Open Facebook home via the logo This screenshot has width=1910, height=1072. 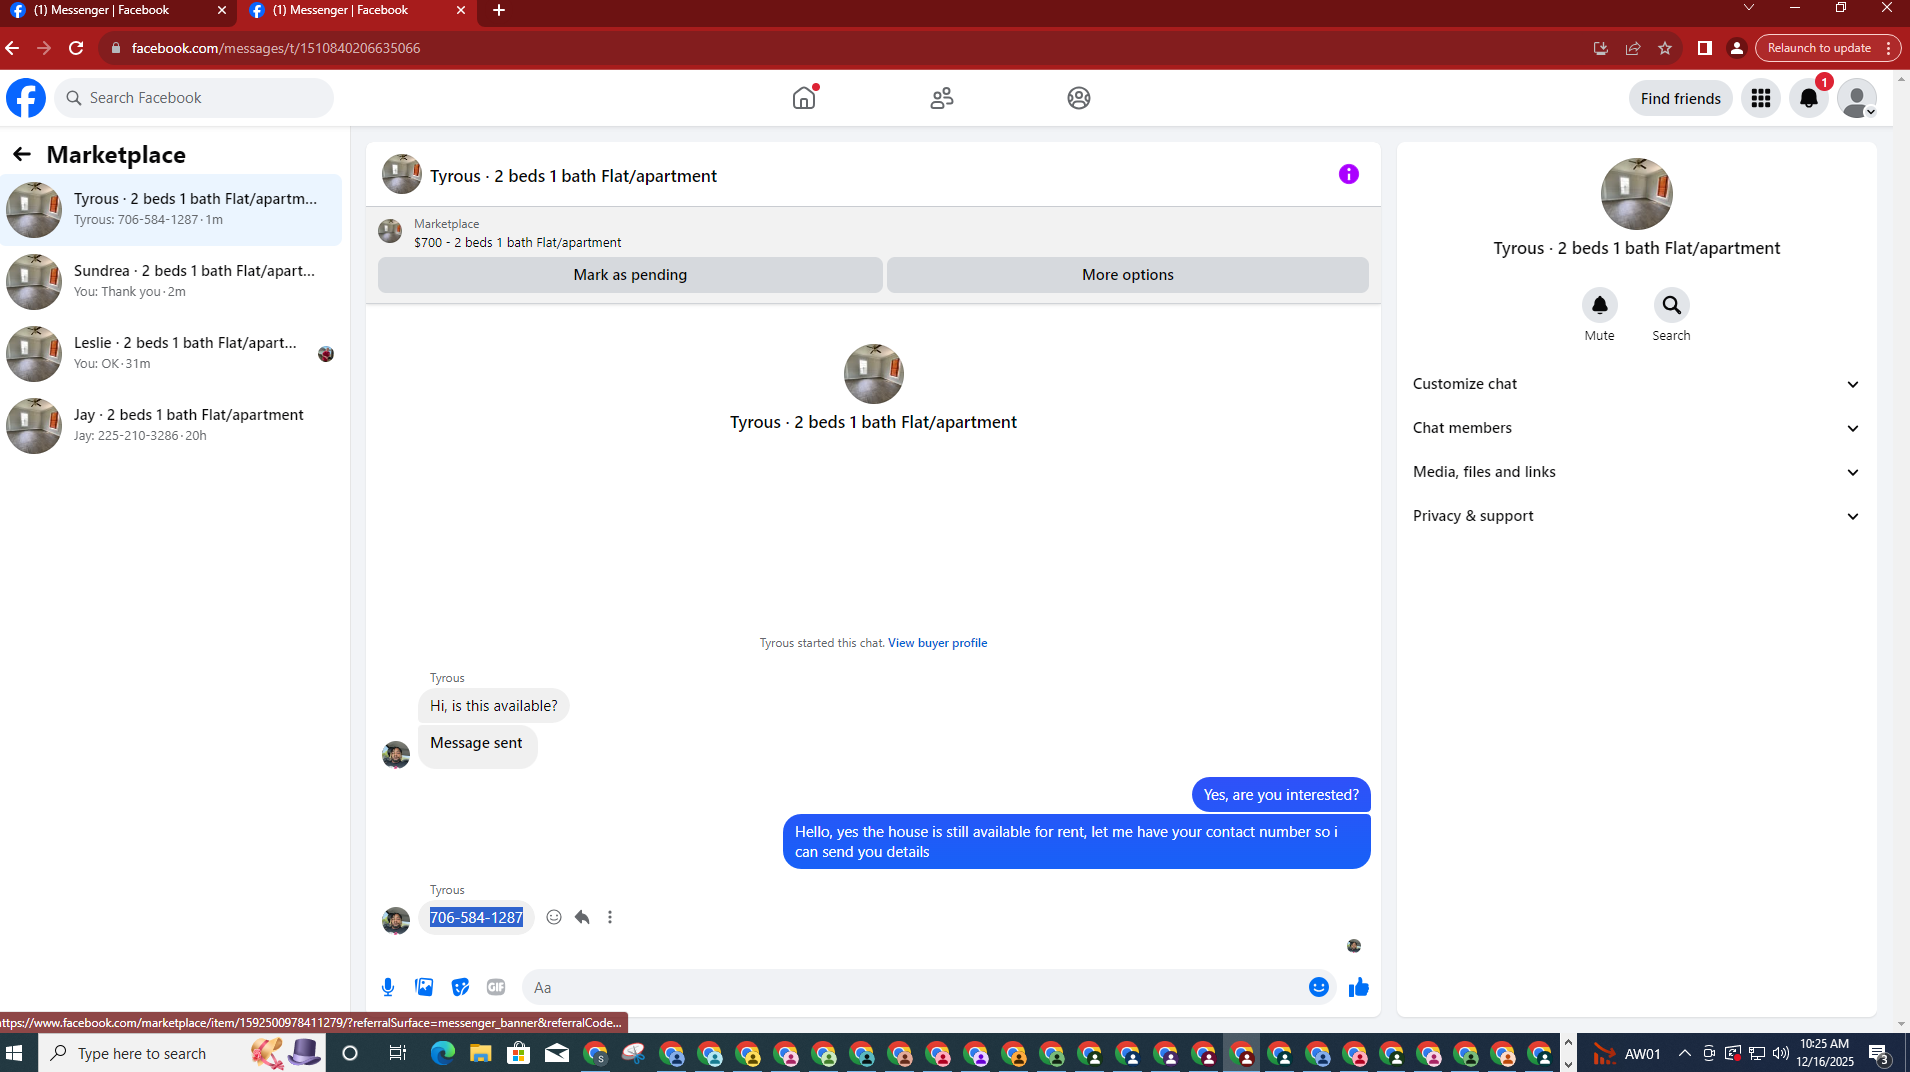coord(26,98)
